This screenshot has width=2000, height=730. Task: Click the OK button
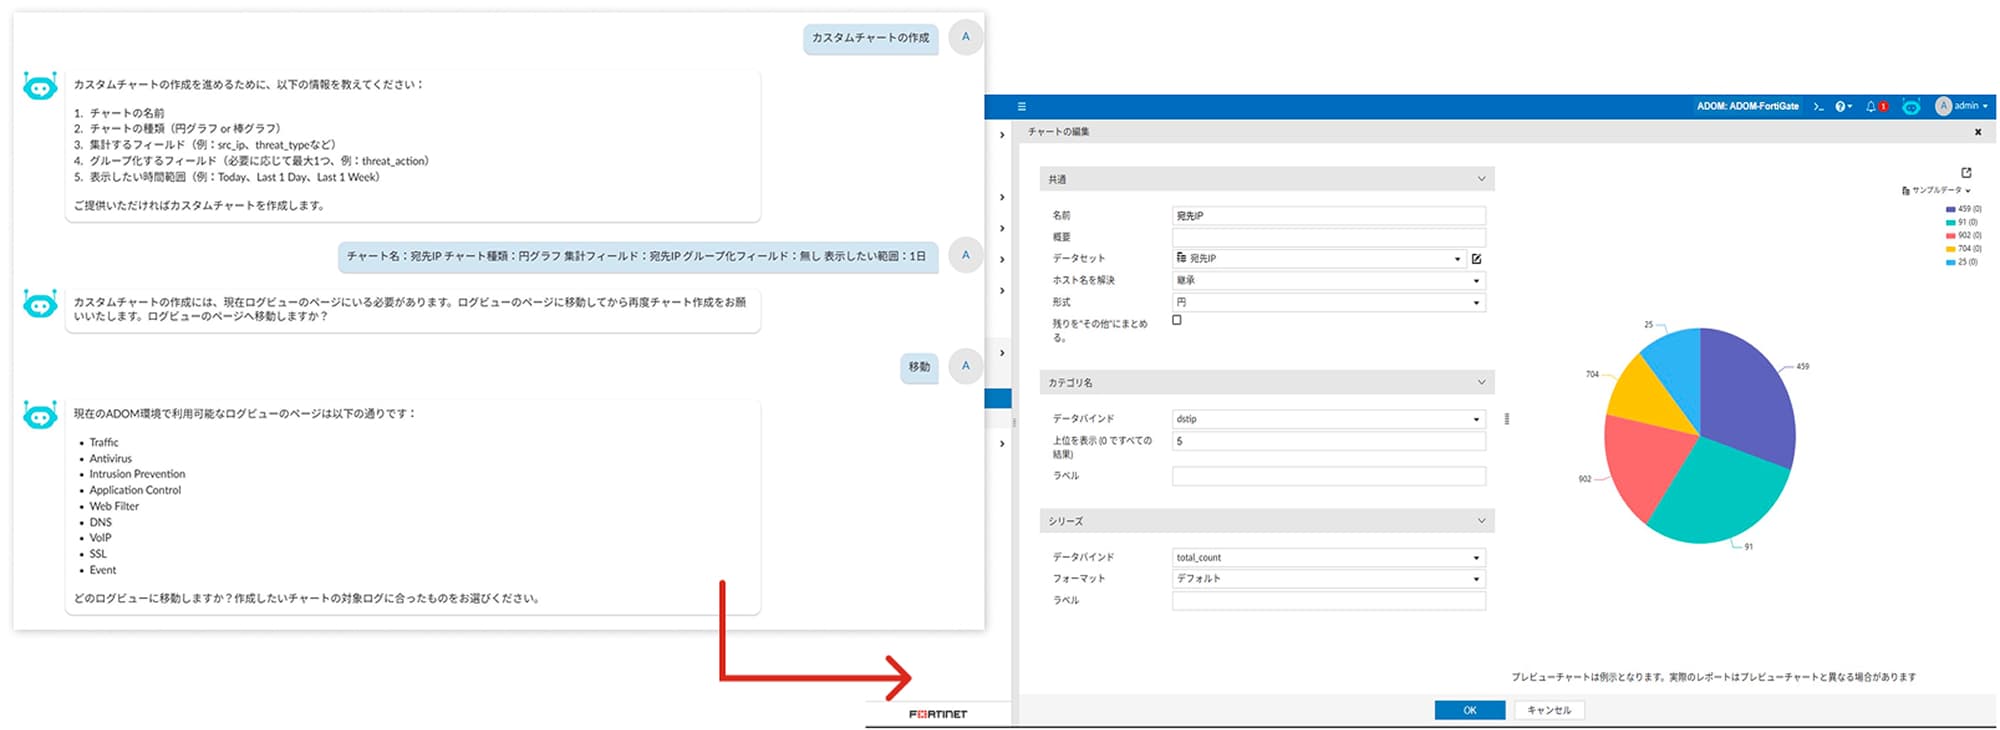(1469, 710)
